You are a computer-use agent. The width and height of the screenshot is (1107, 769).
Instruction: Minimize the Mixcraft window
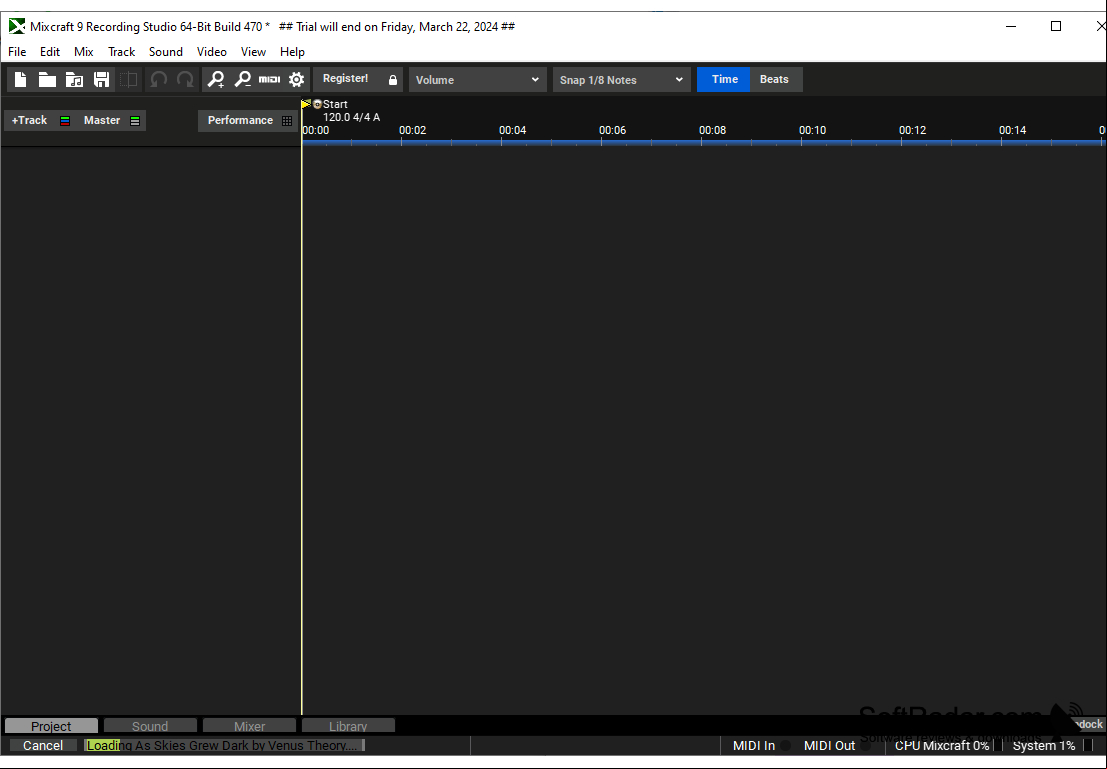[x=1011, y=27]
